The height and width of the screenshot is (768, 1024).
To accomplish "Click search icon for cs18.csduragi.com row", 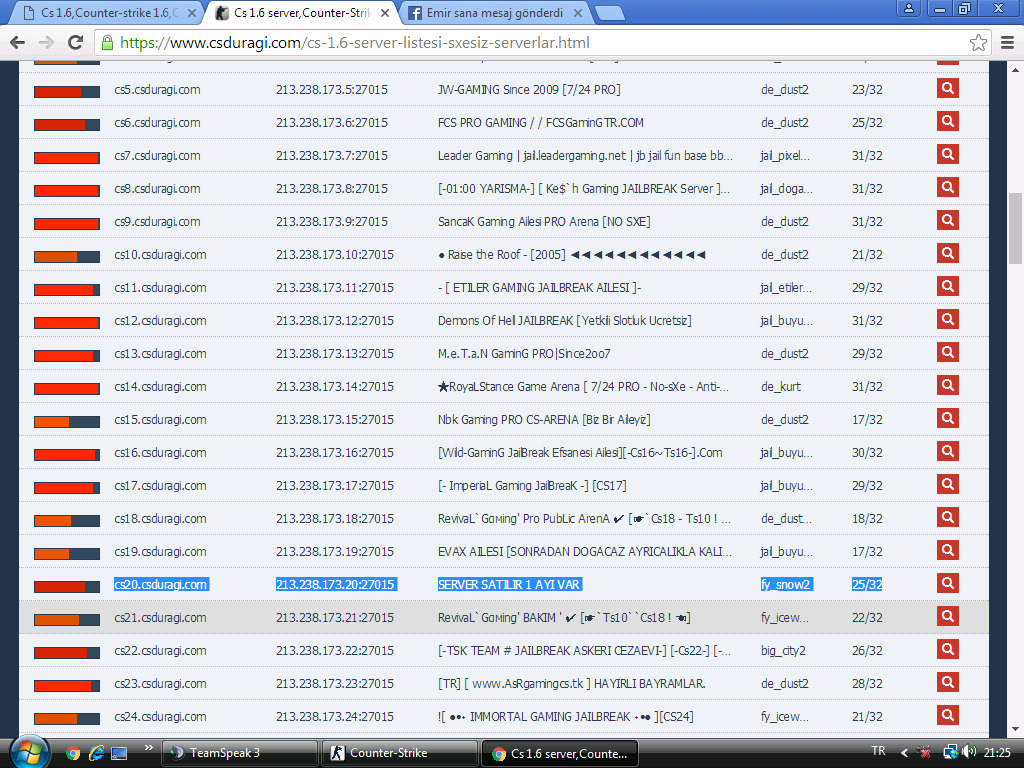I will click(948, 517).
